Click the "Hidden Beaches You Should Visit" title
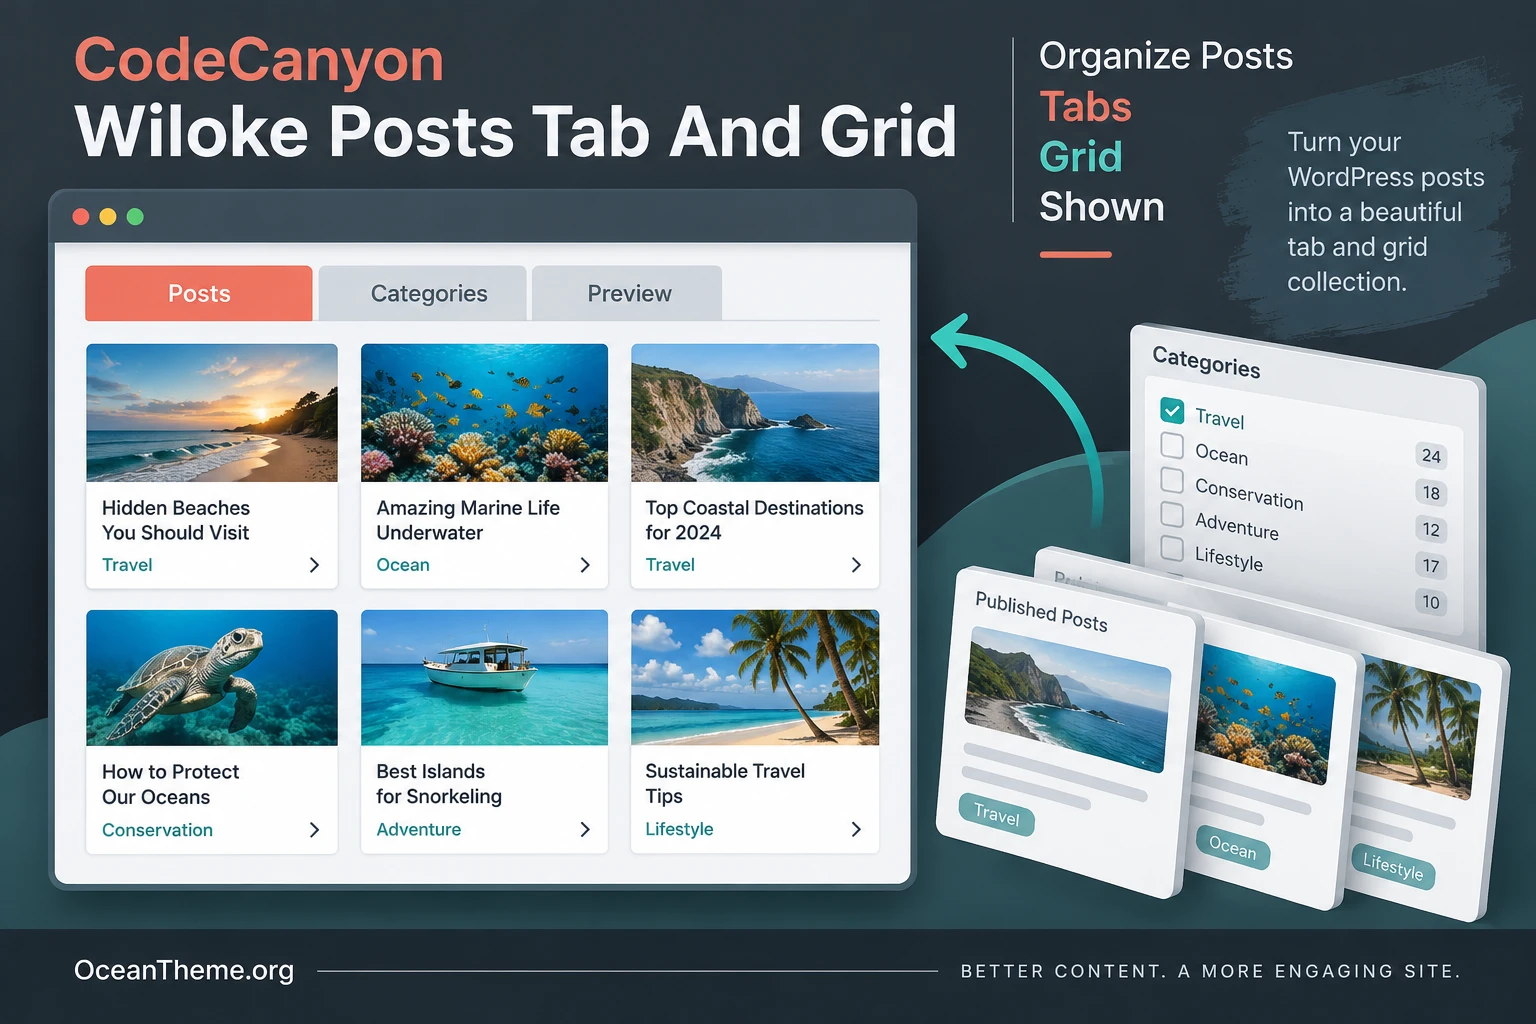 (x=176, y=520)
